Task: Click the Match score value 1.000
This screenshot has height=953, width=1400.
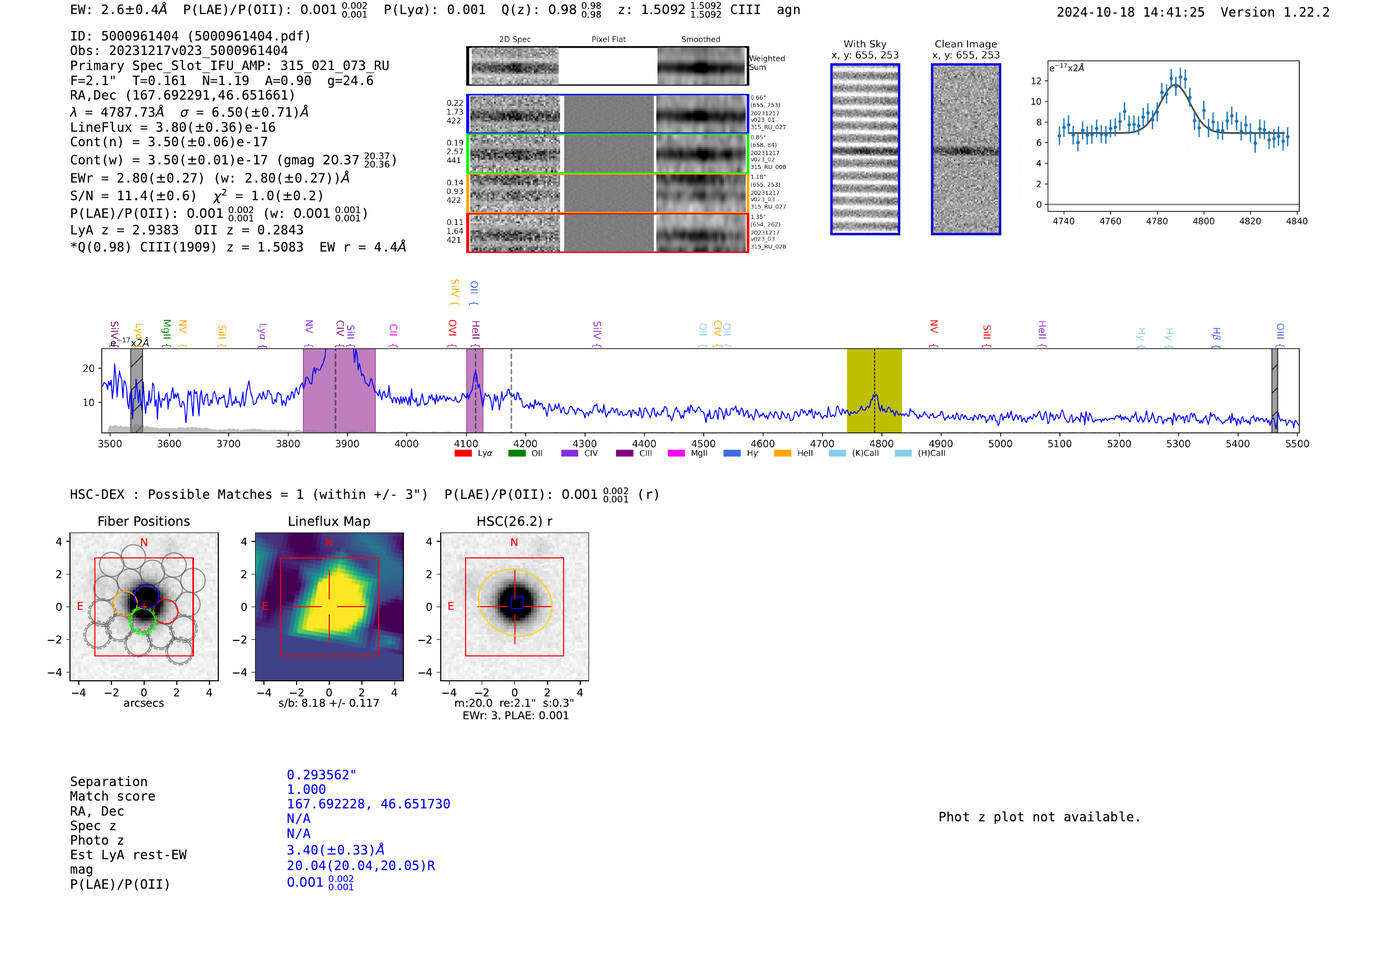Action: (306, 789)
